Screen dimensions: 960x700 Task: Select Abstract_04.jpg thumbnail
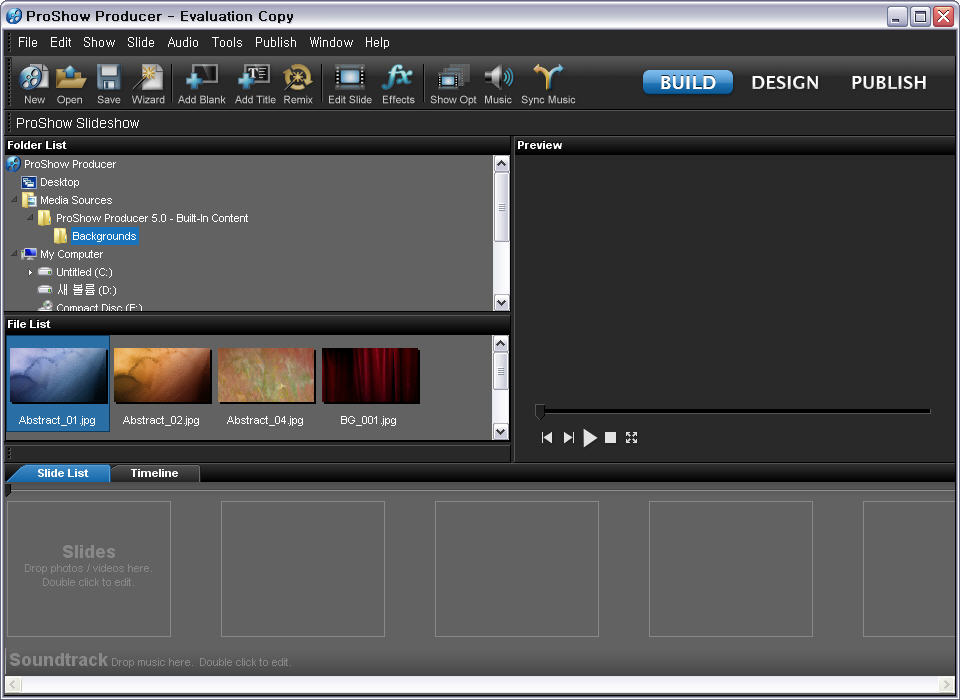pyautogui.click(x=266, y=383)
